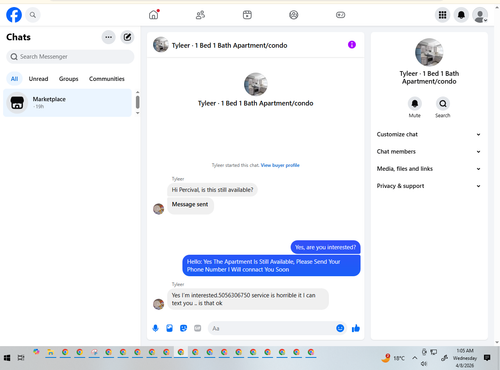
Task: Open the Marketplace conversation in chat list
Action: [x=67, y=103]
